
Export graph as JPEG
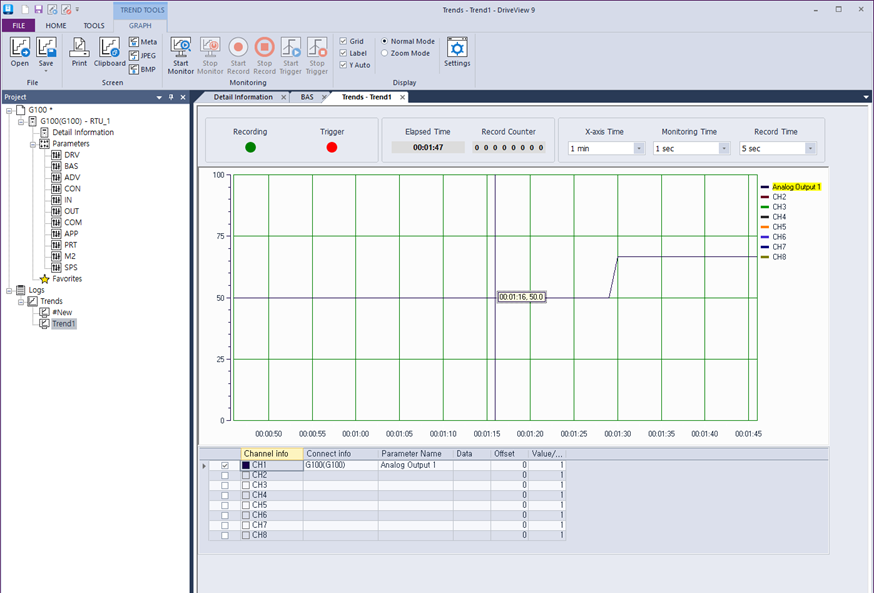tap(143, 56)
